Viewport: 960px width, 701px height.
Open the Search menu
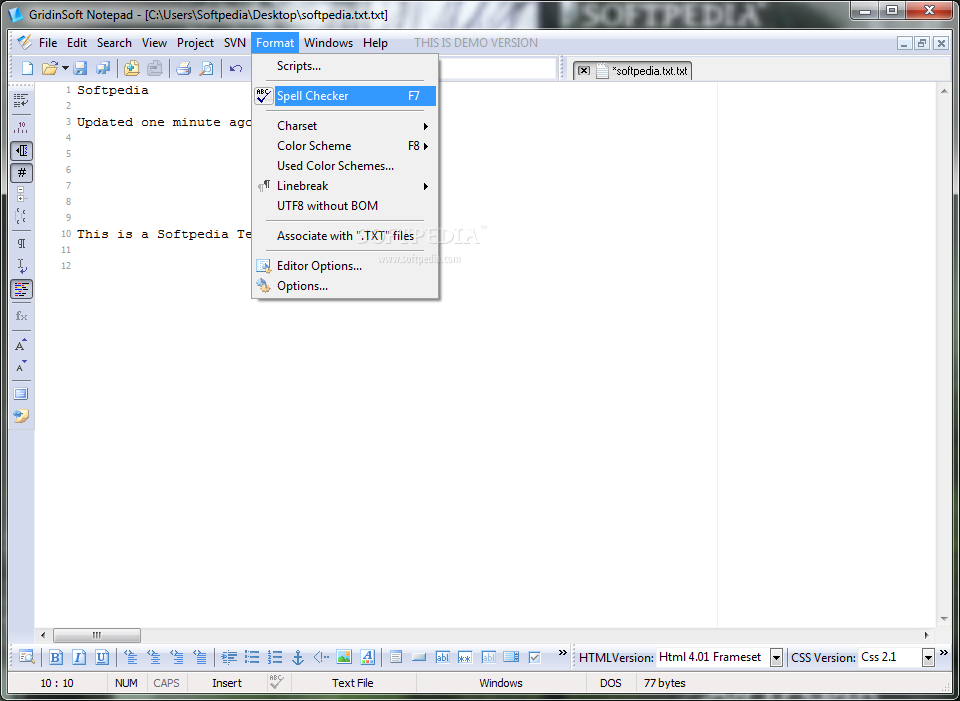114,43
